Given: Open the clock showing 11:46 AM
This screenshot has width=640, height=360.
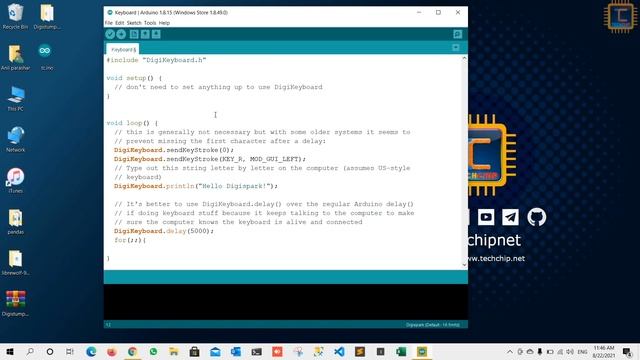Looking at the screenshot, I should (604, 351).
